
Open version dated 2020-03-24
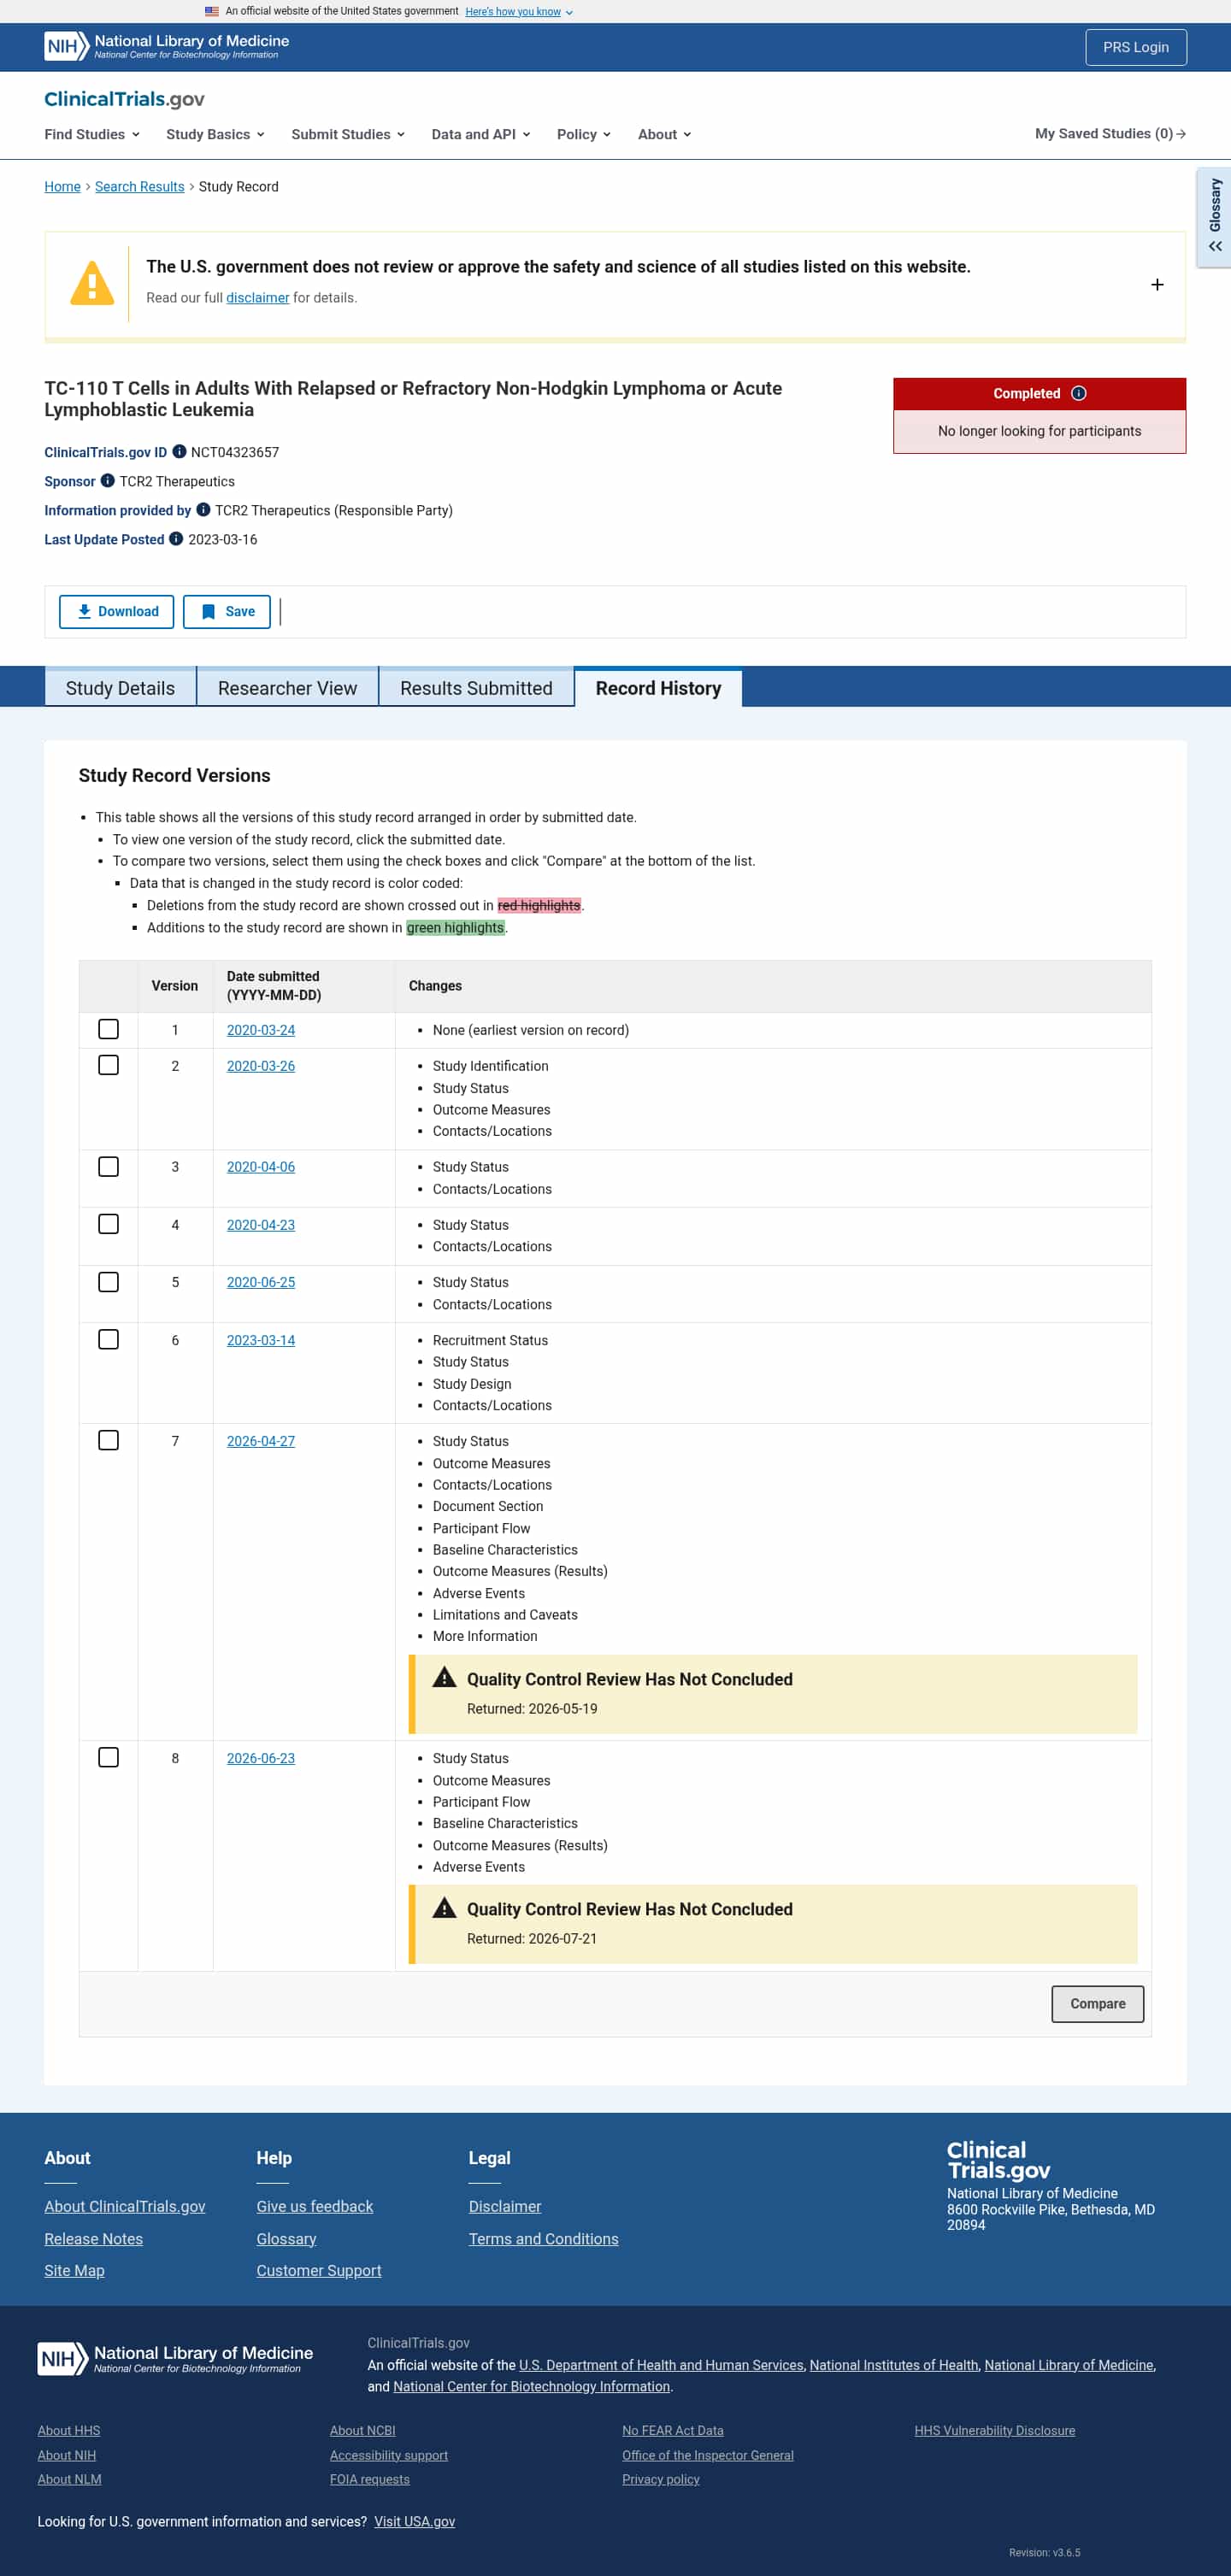click(x=261, y=1030)
